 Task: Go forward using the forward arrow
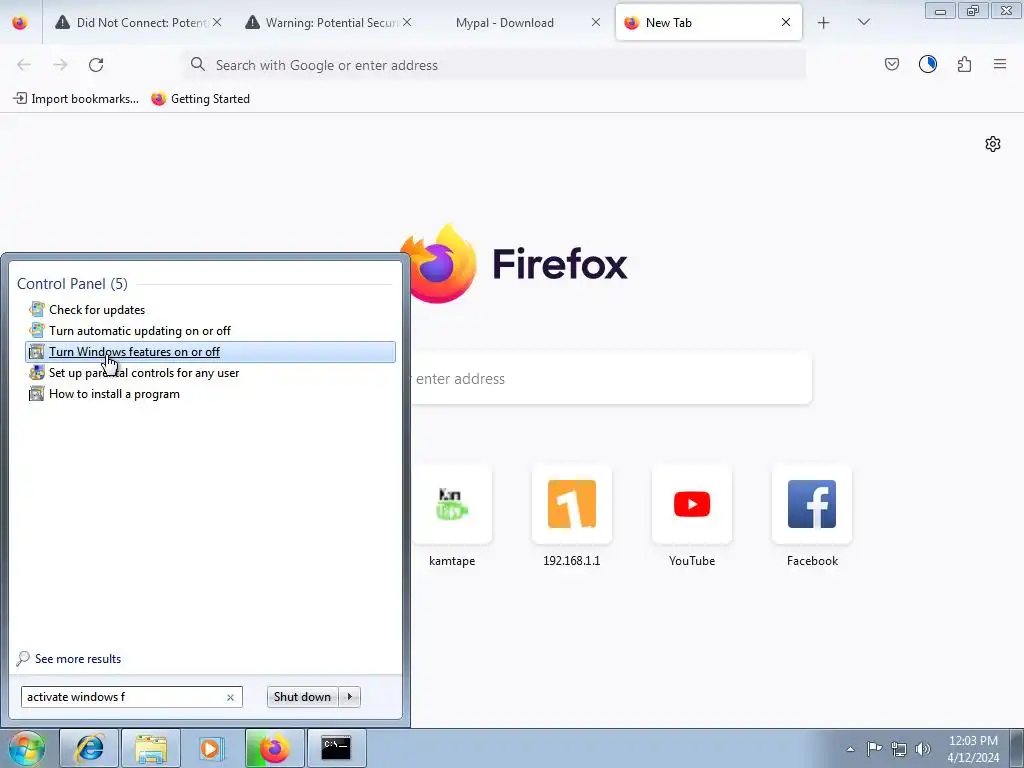coord(60,65)
